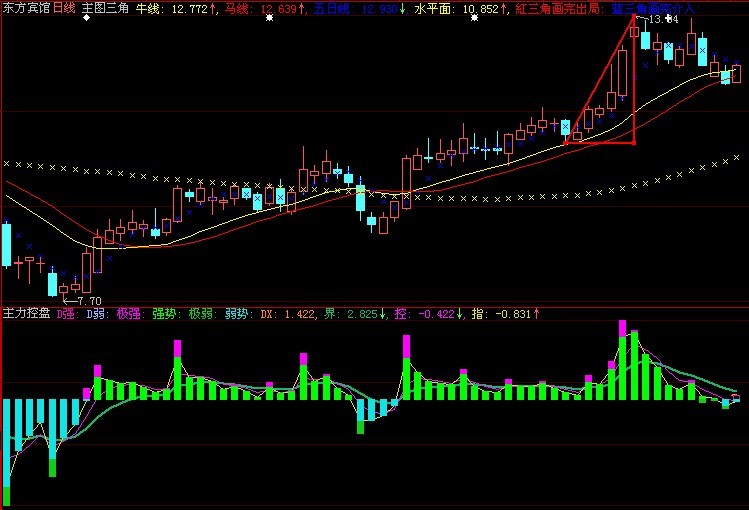Click the star marker below 马线 label
Screen dimensions: 749x510
tap(269, 18)
